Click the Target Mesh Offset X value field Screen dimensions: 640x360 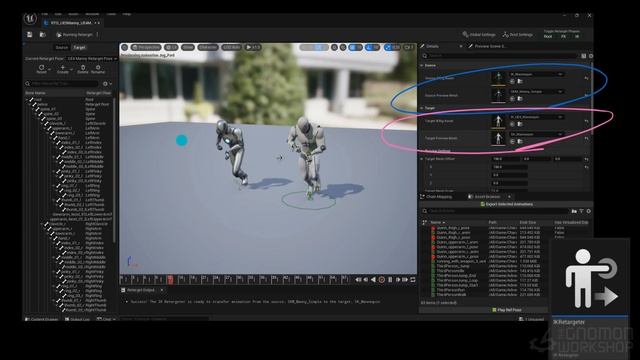509,167
